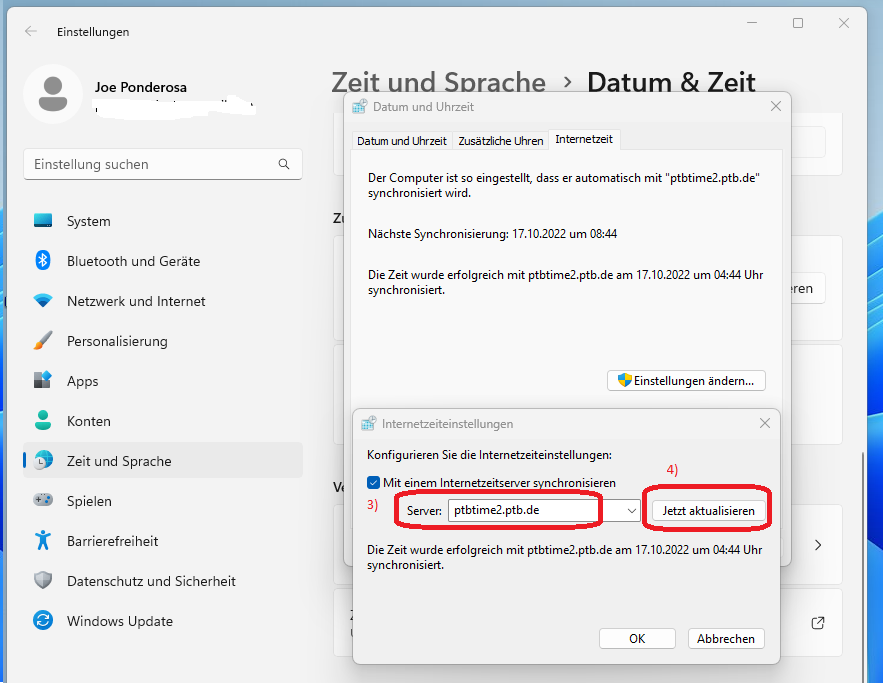Click Zeit und Sprache breadcrumb
This screenshot has width=883, height=683.
439,82
